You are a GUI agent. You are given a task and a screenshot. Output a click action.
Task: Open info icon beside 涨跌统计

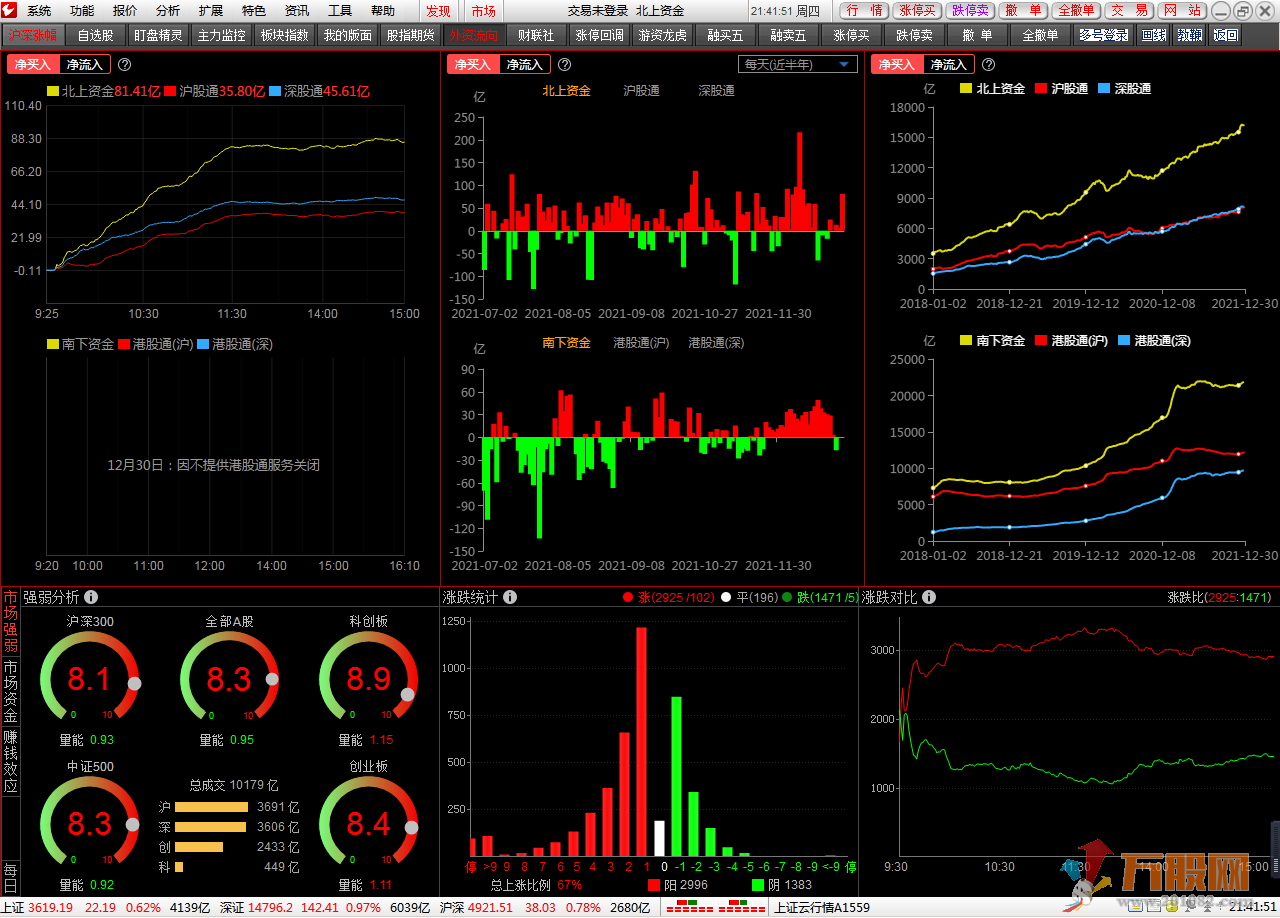tap(510, 597)
